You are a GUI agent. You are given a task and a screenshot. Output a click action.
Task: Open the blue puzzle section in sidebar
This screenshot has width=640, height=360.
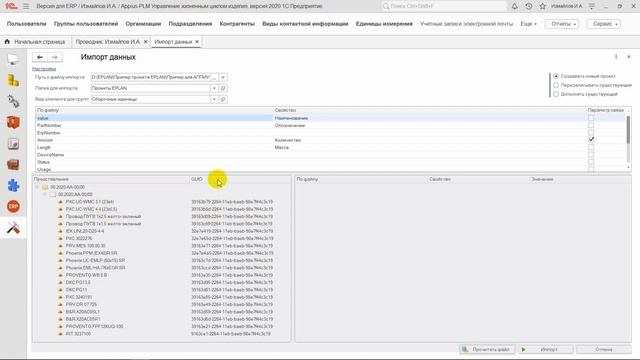click(x=13, y=185)
